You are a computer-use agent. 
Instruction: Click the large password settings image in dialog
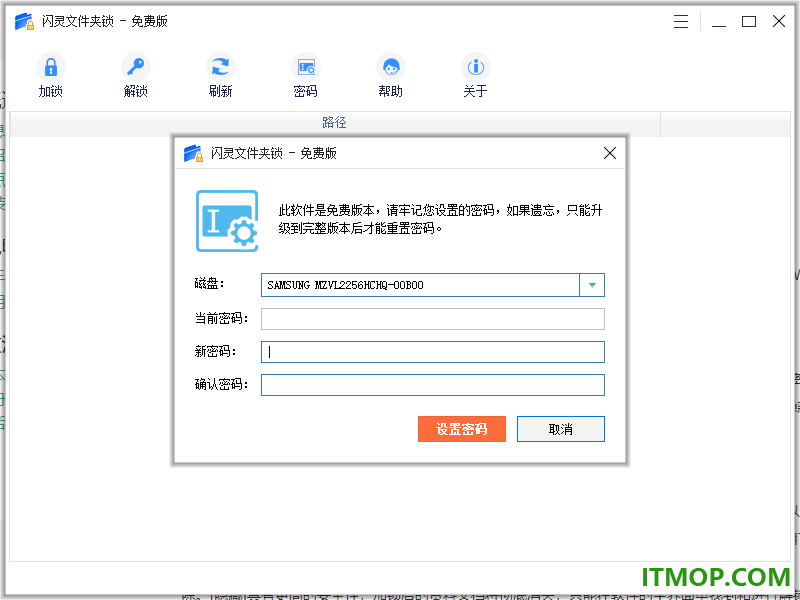[227, 221]
